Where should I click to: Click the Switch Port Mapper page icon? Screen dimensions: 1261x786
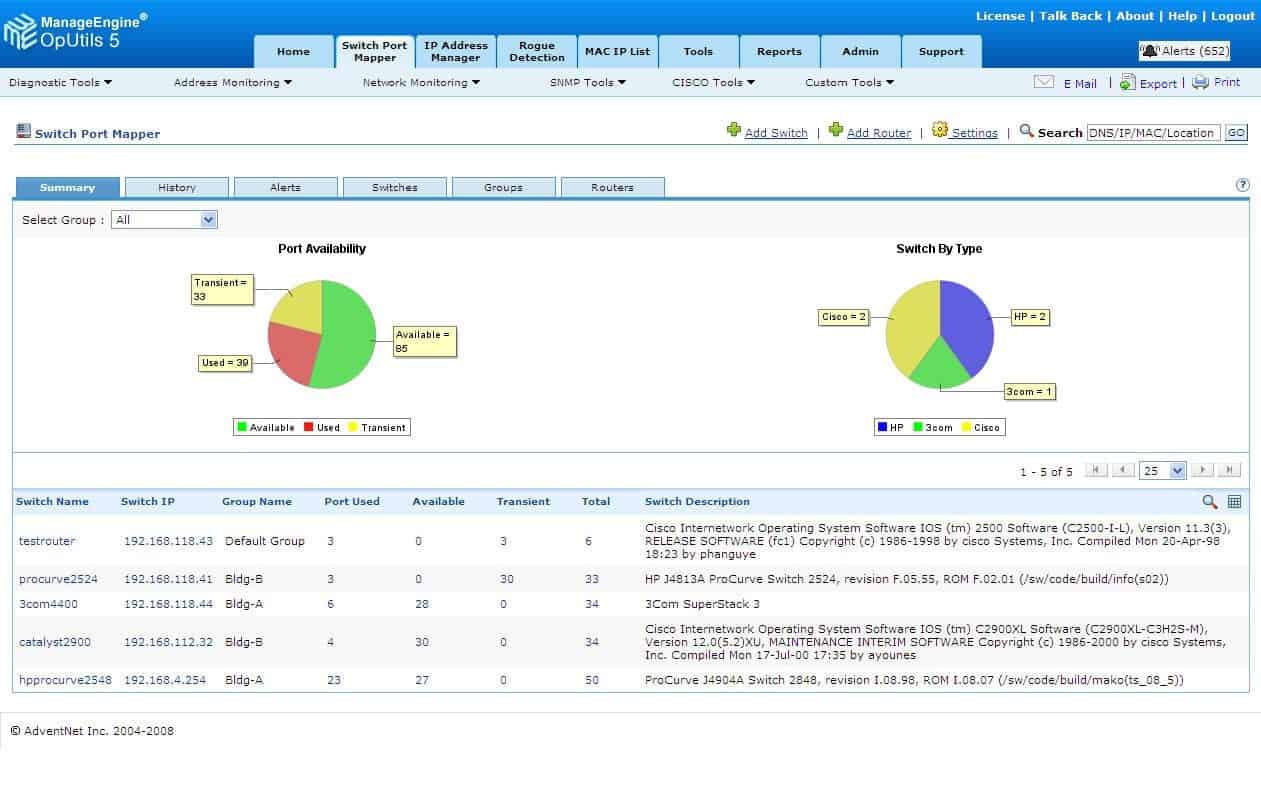(23, 131)
